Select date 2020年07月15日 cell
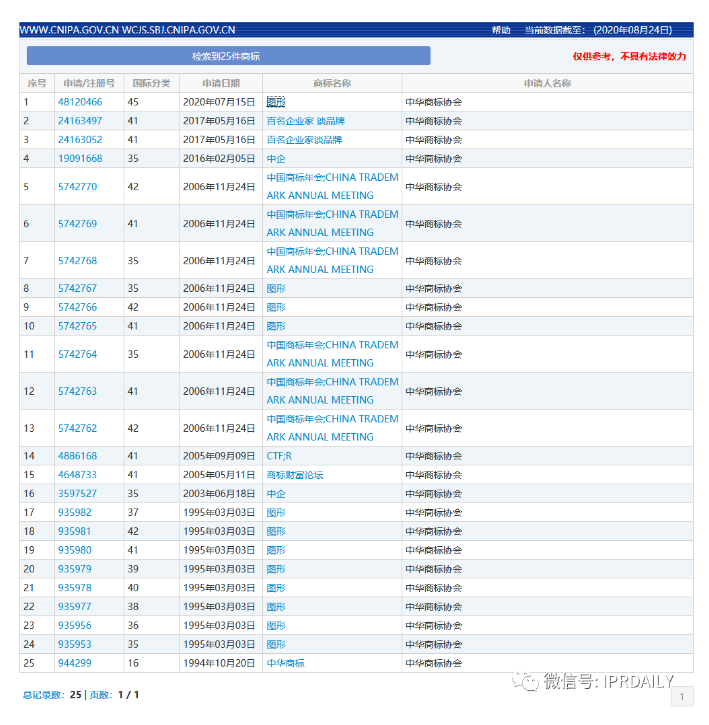The image size is (709, 725). [x=219, y=102]
